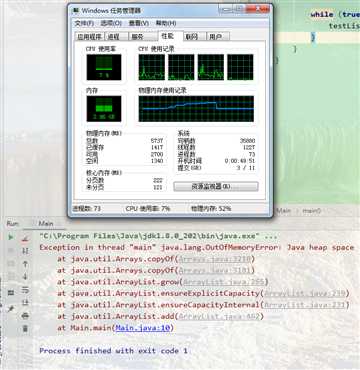Clear console with the trash icon
Screen dimensions: 360x370
pos(25,328)
